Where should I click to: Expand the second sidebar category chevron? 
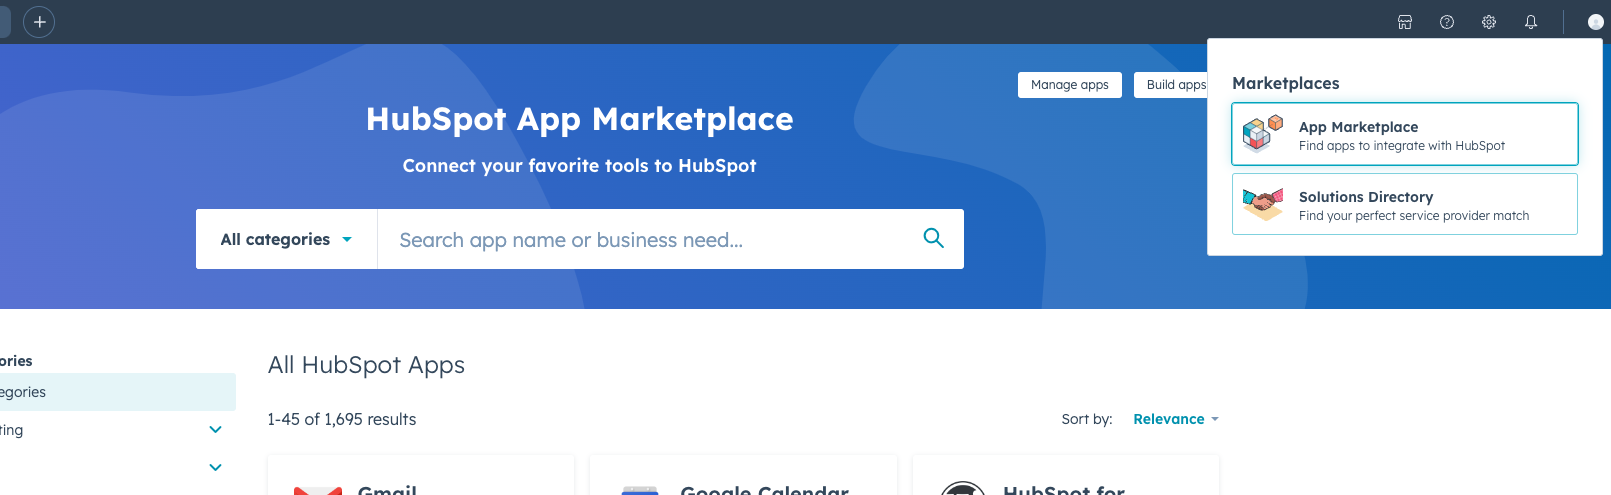pos(215,467)
